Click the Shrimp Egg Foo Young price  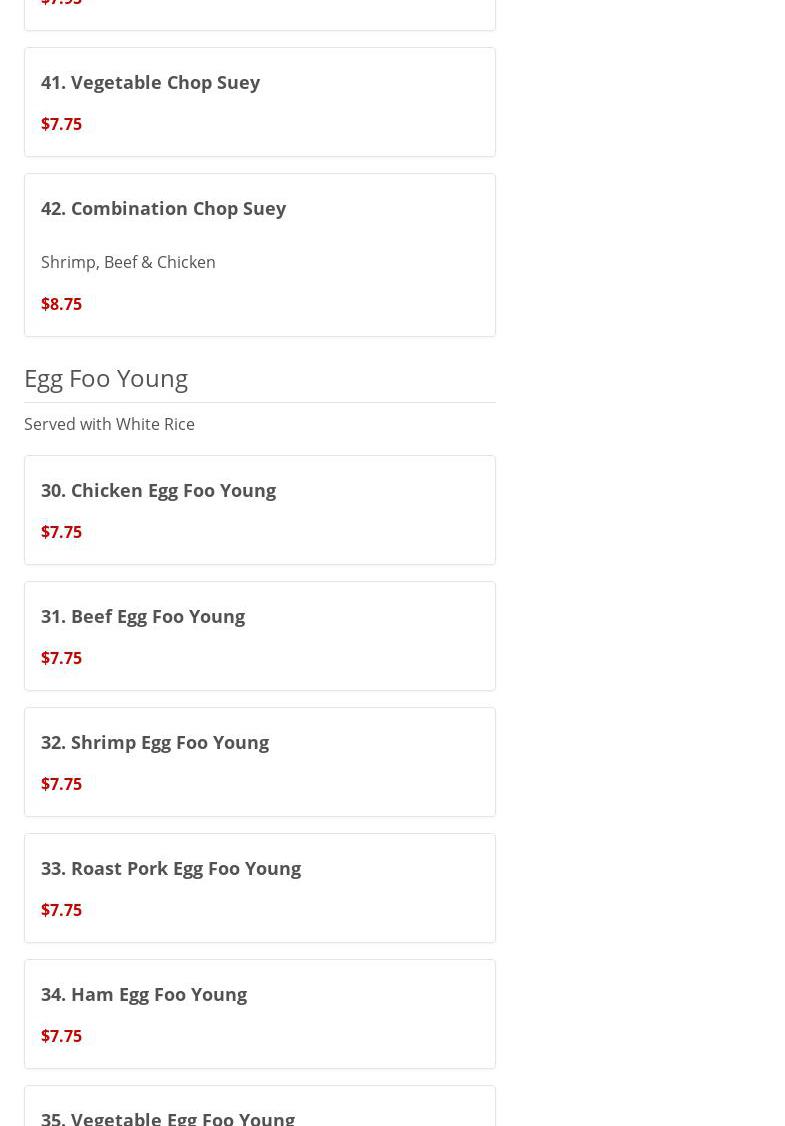pos(61,784)
